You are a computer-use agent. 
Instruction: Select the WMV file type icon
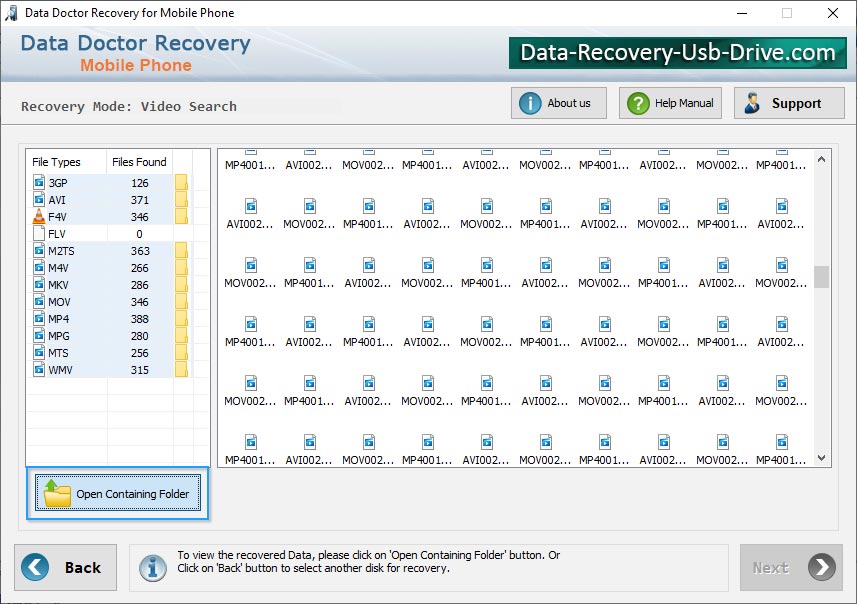(39, 369)
